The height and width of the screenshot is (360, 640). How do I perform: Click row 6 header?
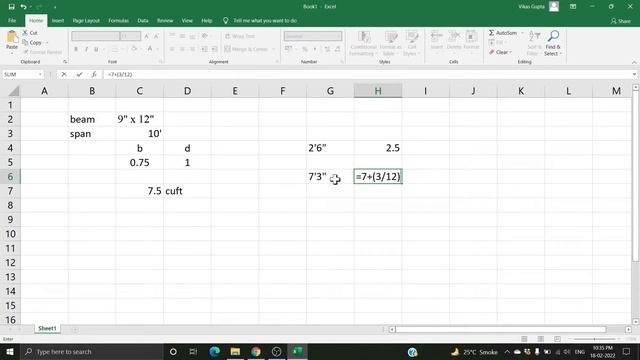click(10, 177)
